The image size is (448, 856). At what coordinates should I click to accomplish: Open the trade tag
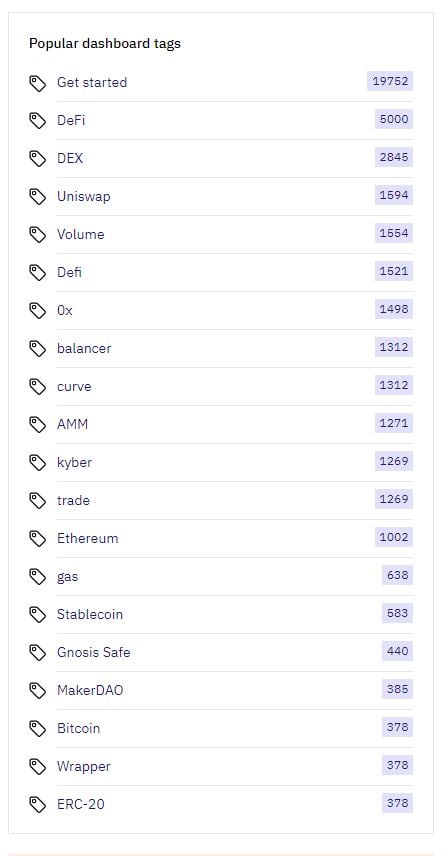[x=73, y=501]
